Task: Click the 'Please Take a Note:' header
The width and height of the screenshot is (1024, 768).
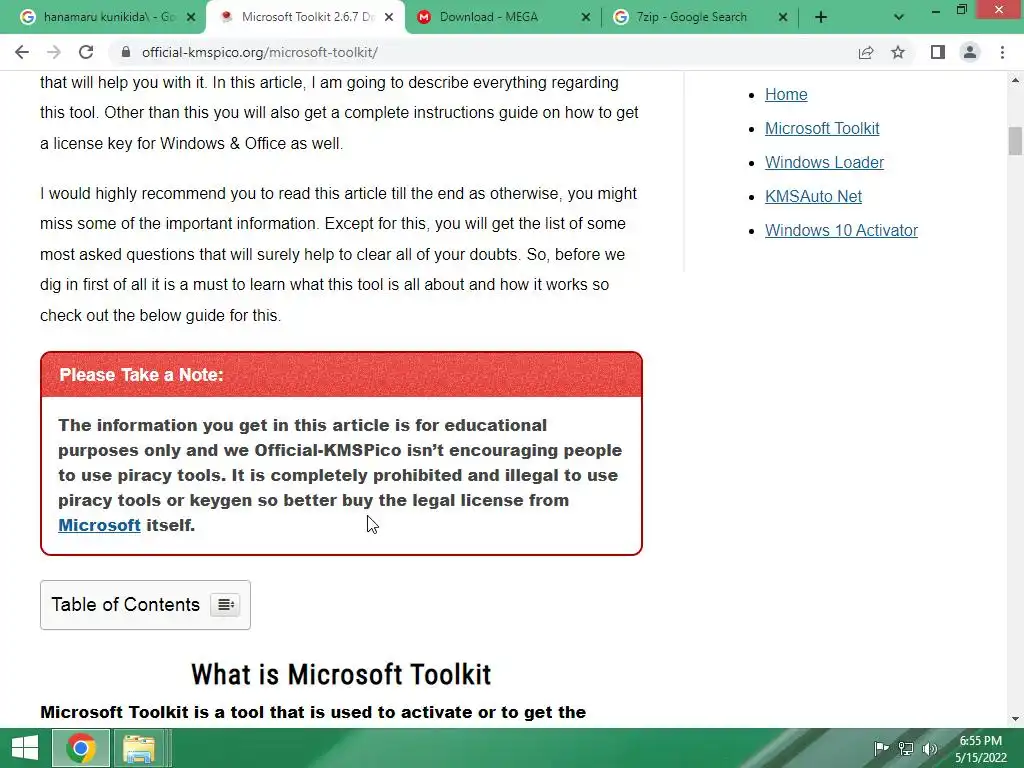Action: (141, 375)
